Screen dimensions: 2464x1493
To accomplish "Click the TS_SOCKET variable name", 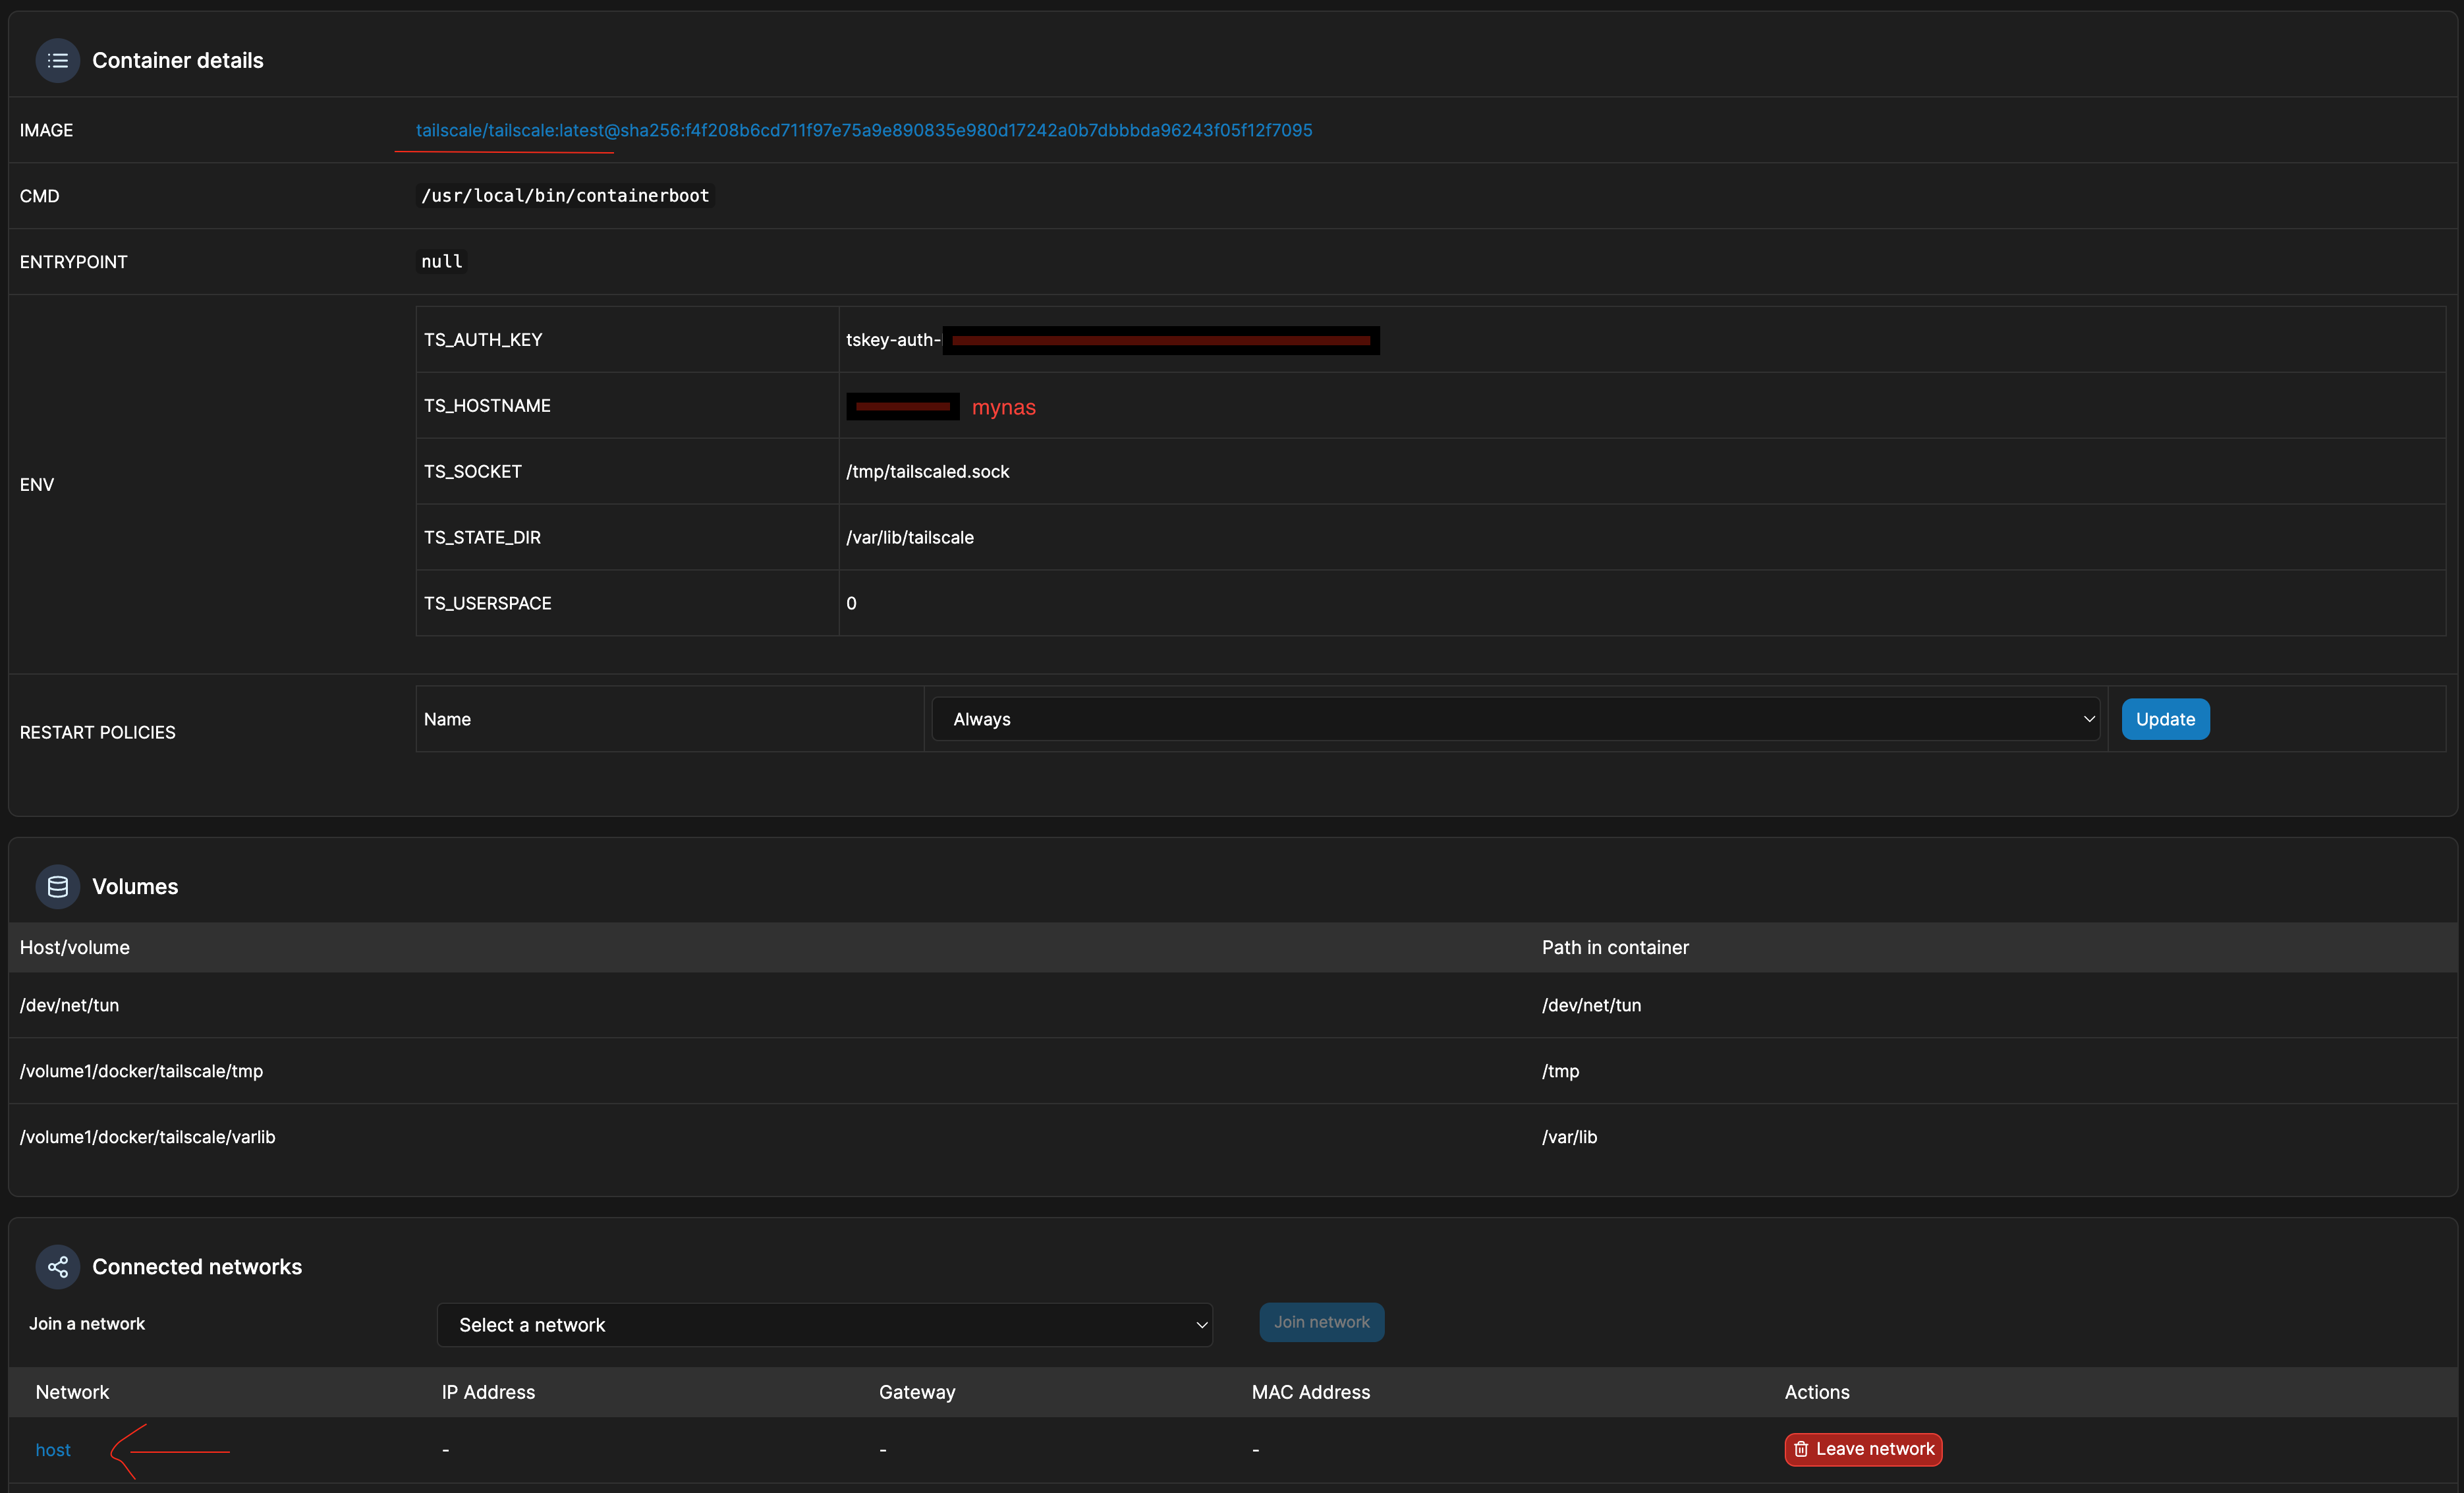I will [x=473, y=471].
